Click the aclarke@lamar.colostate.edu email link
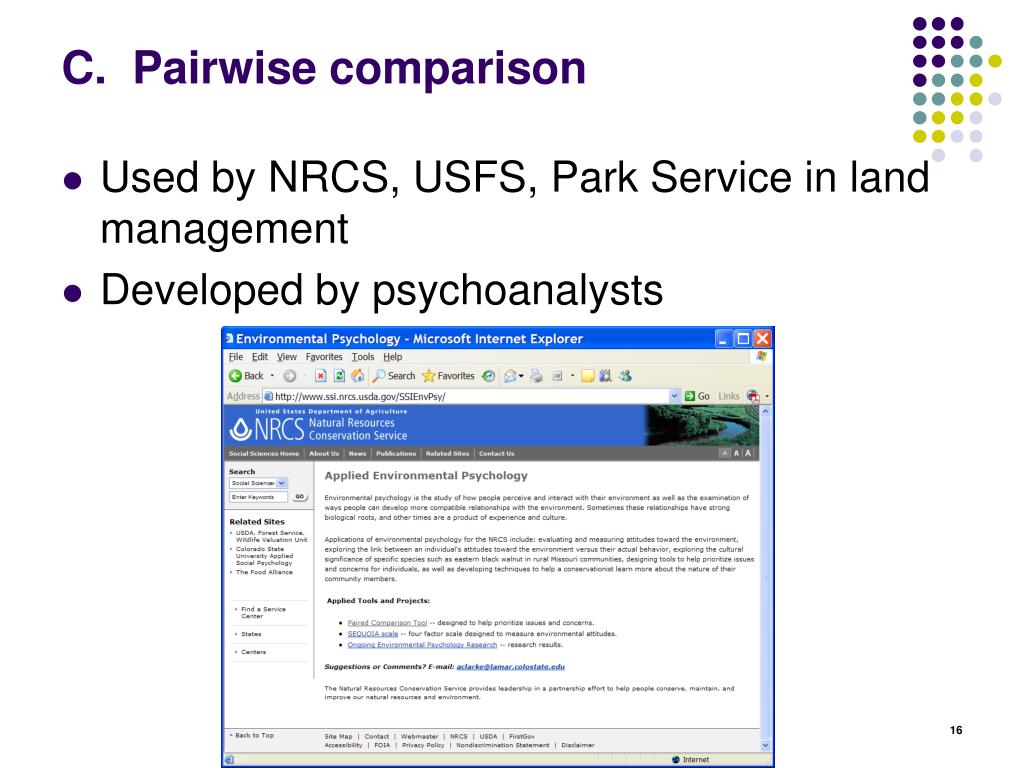 pos(511,667)
